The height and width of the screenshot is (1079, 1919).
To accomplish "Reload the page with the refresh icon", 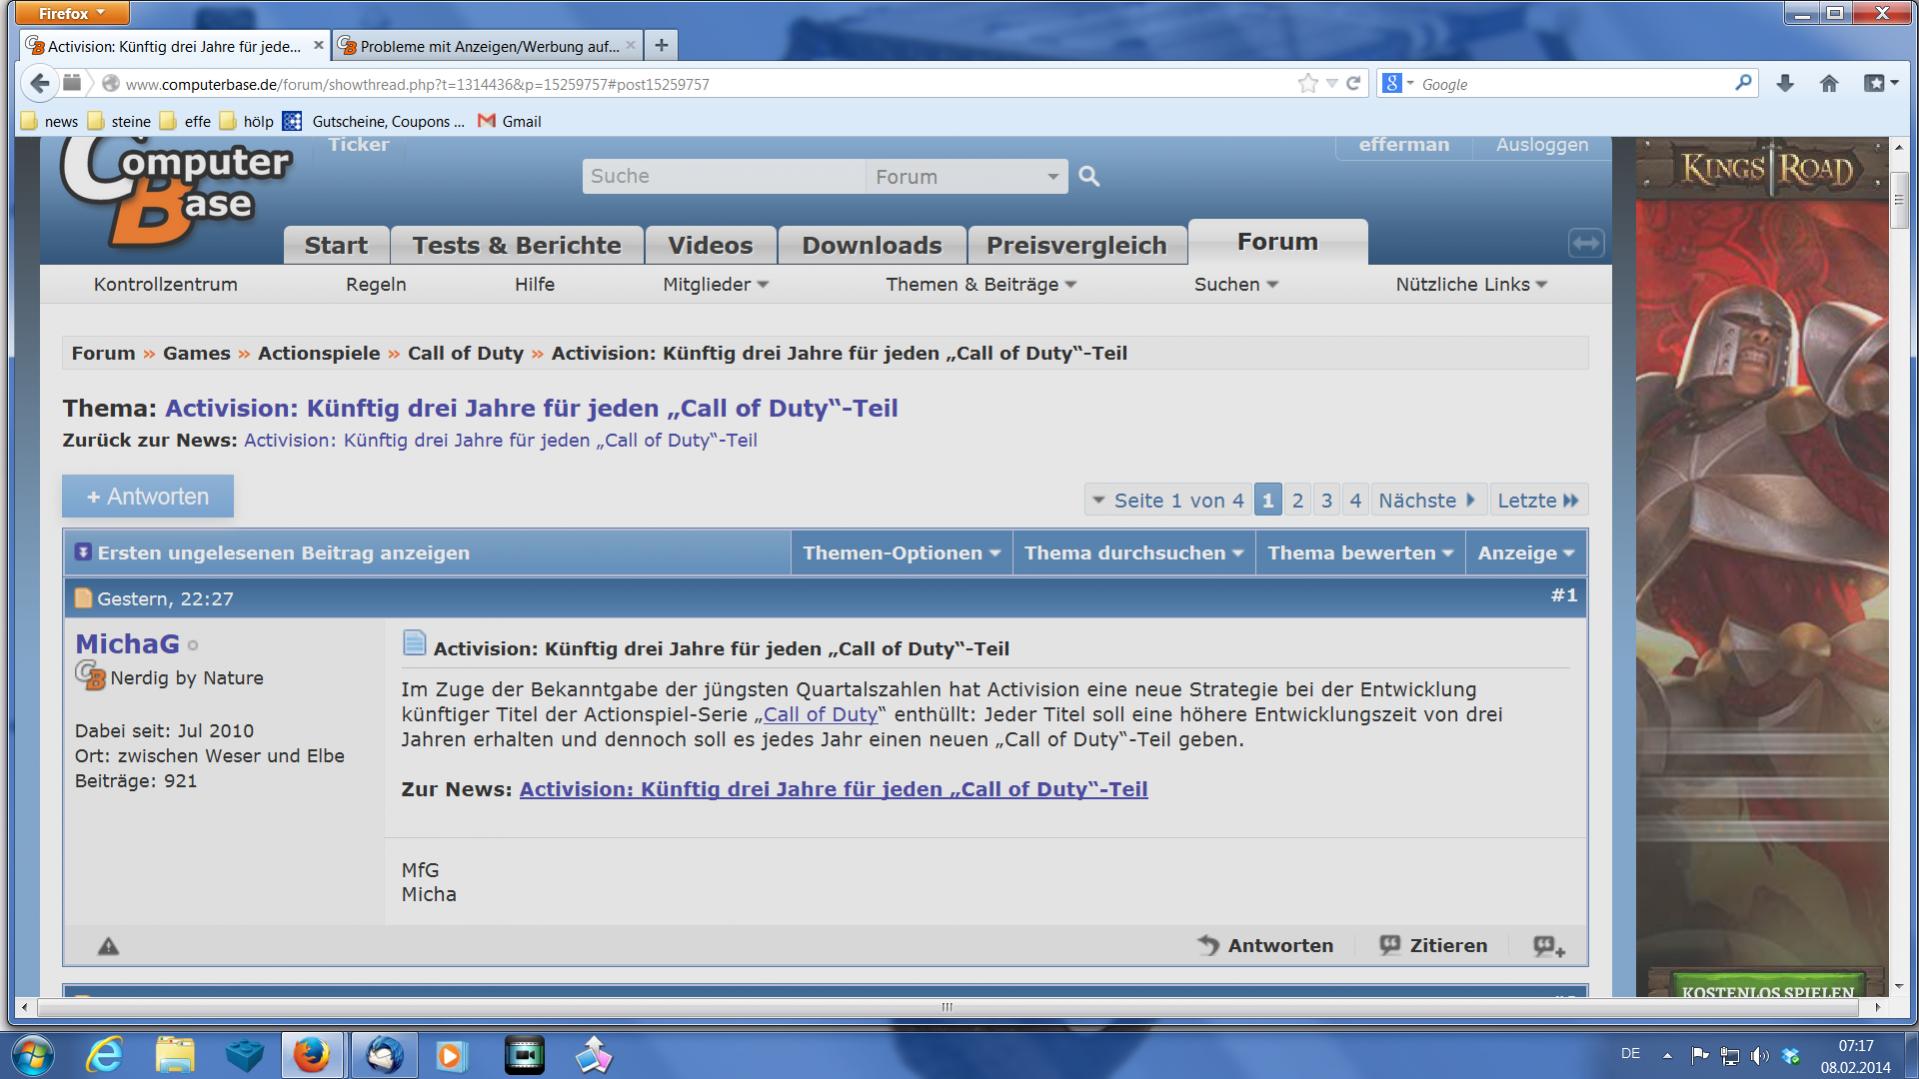I will (1353, 84).
